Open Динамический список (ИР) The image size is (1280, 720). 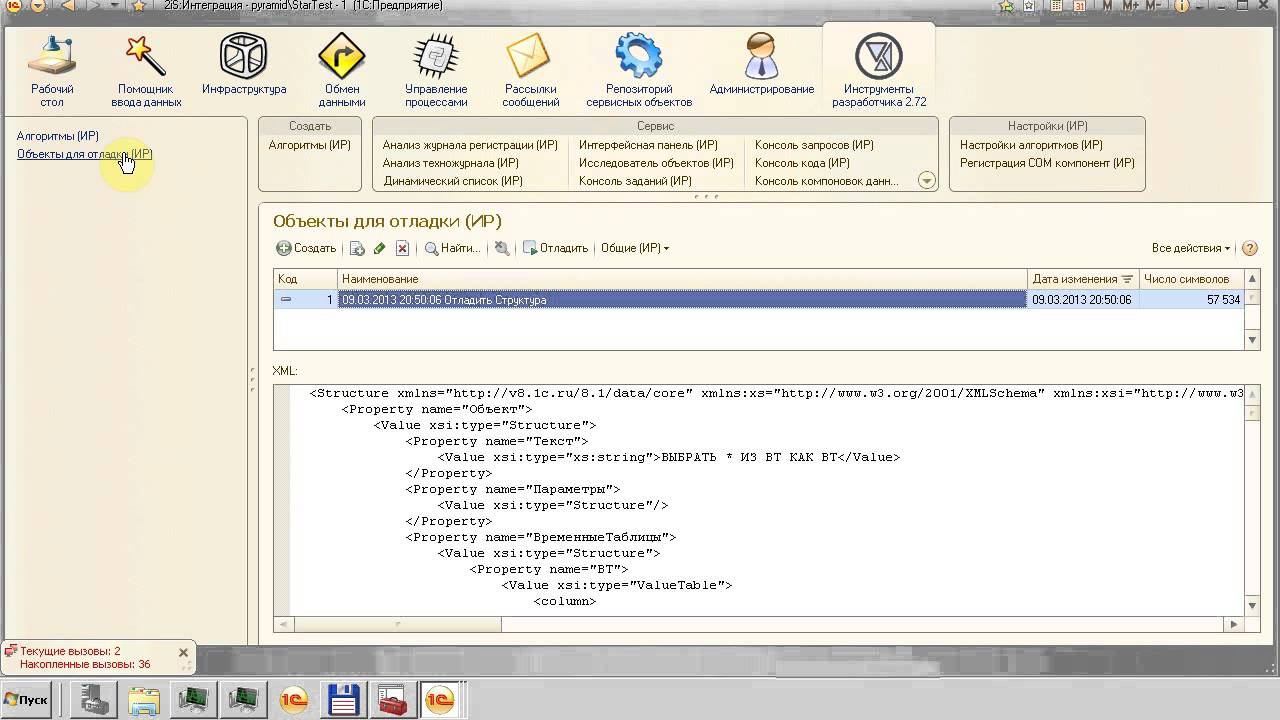[x=453, y=181]
